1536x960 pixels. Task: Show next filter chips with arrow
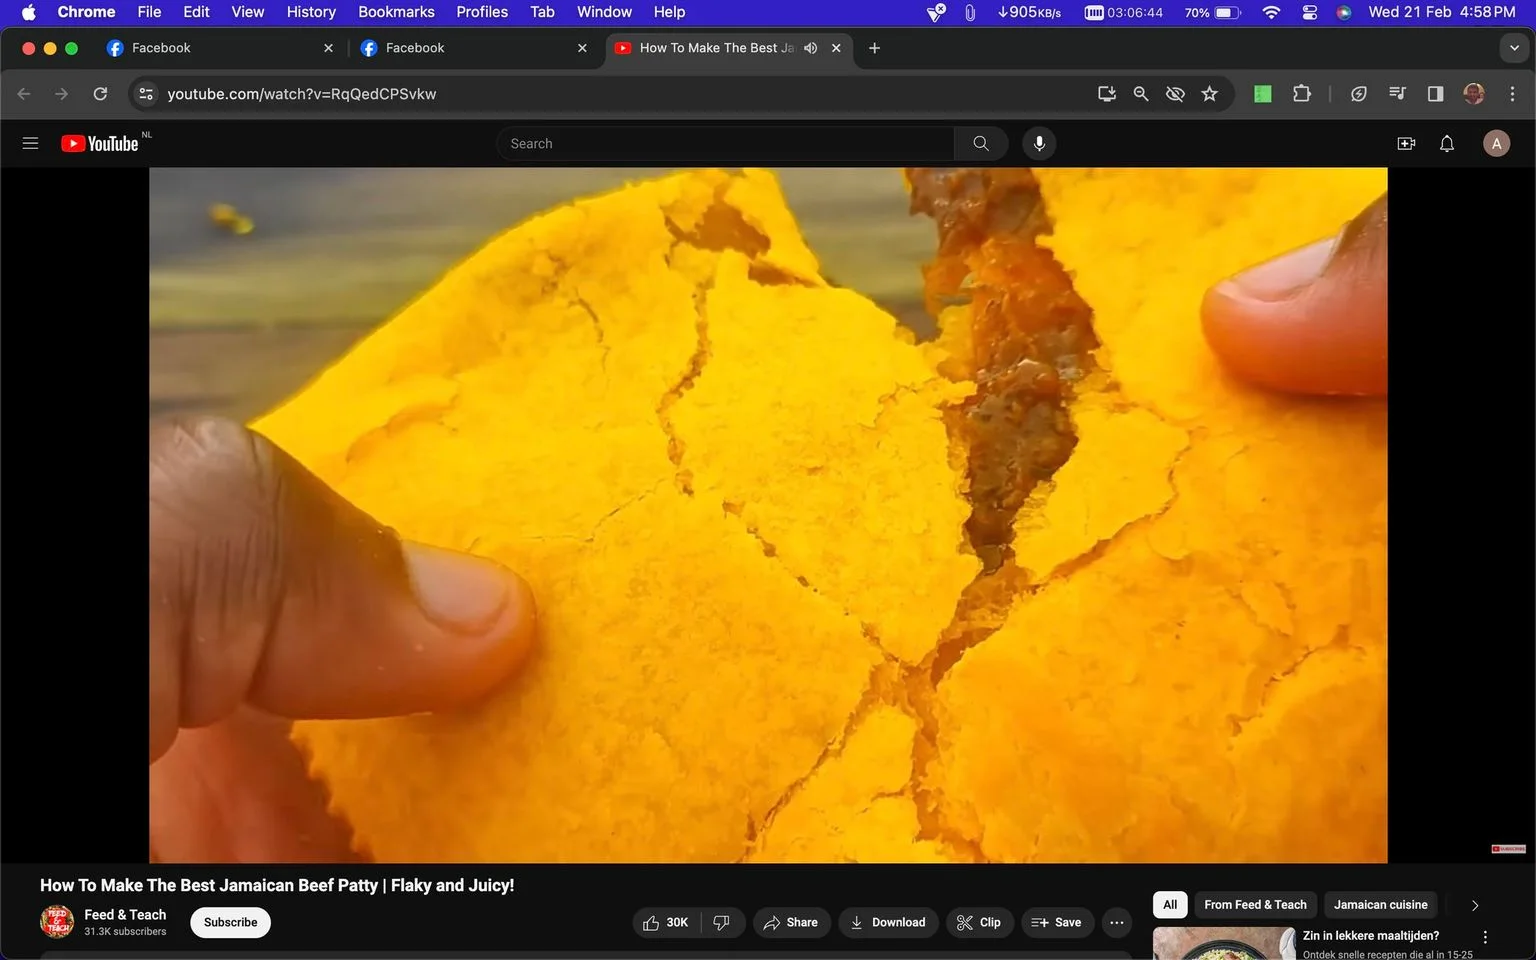[x=1474, y=905]
